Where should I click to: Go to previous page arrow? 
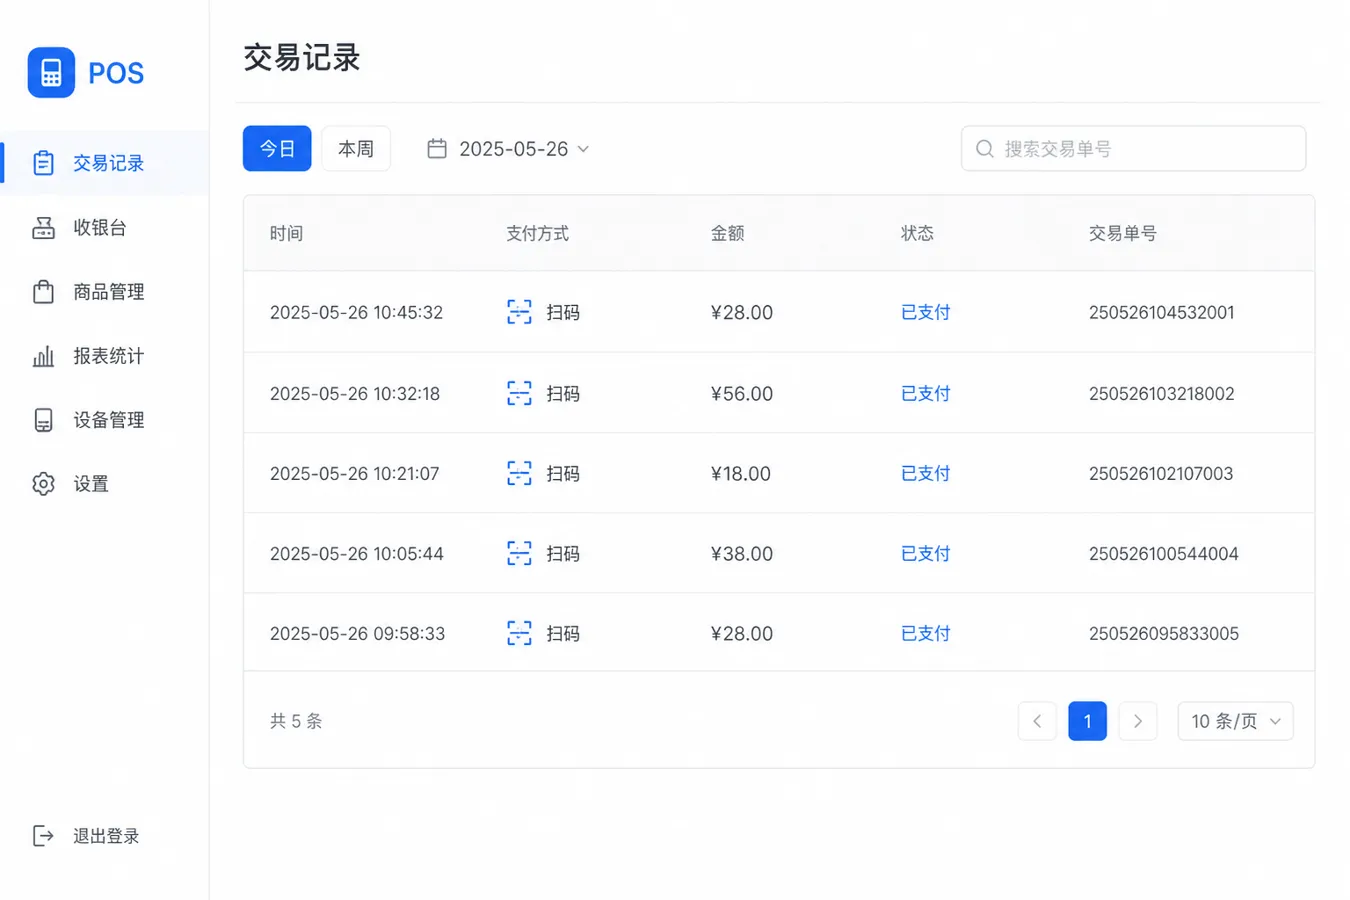1037,721
